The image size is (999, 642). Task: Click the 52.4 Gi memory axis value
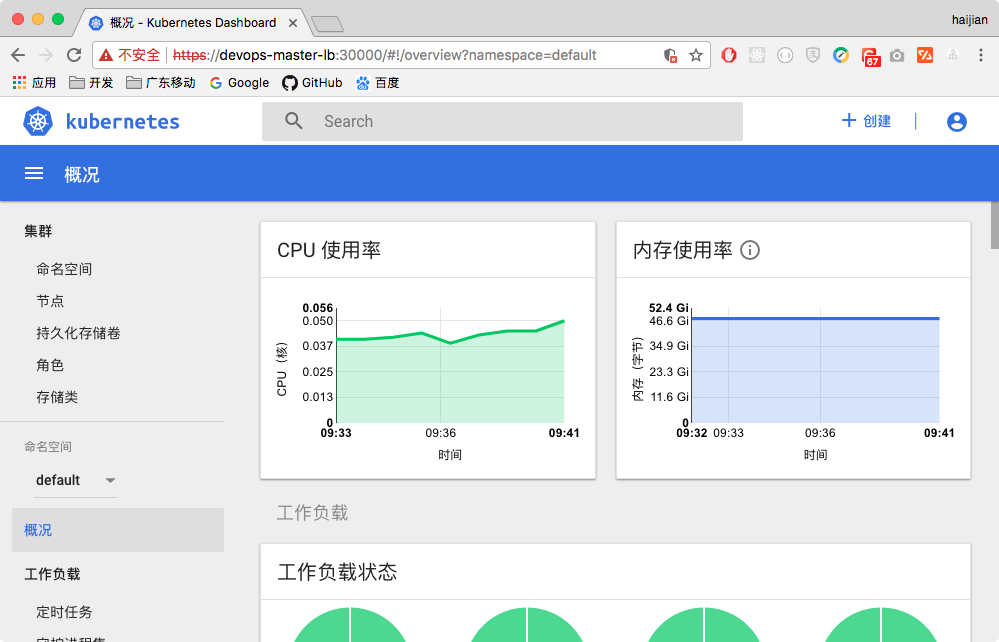(668, 308)
